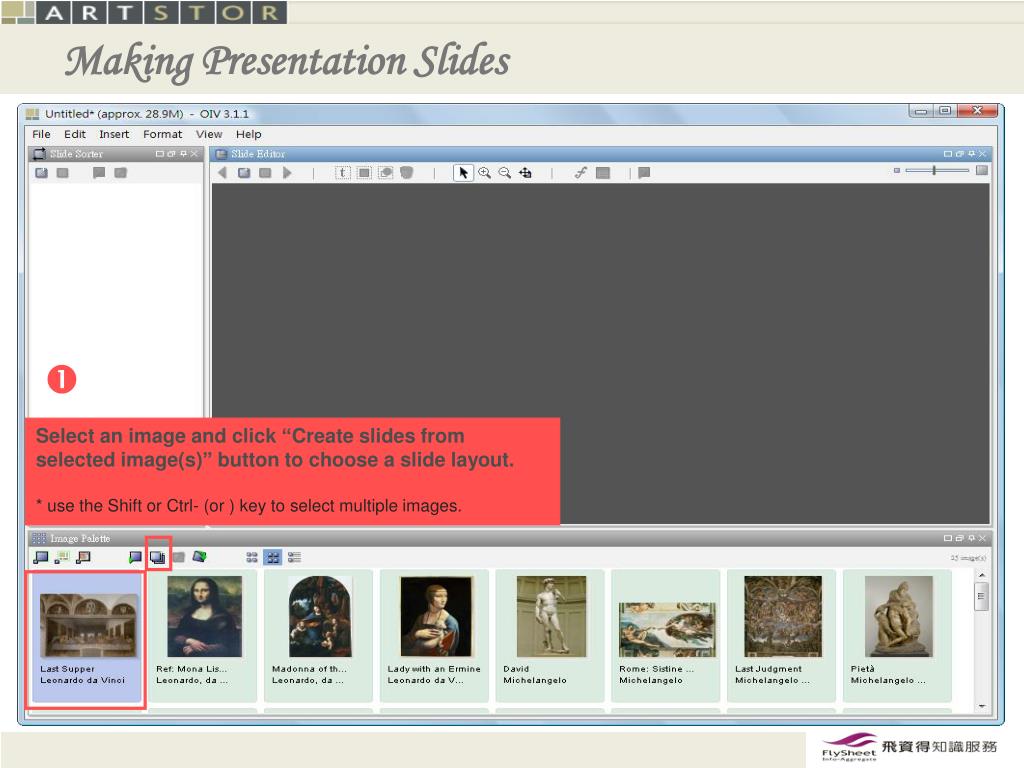The height and width of the screenshot is (768, 1024).
Task: Open the Help menu
Action: click(249, 134)
